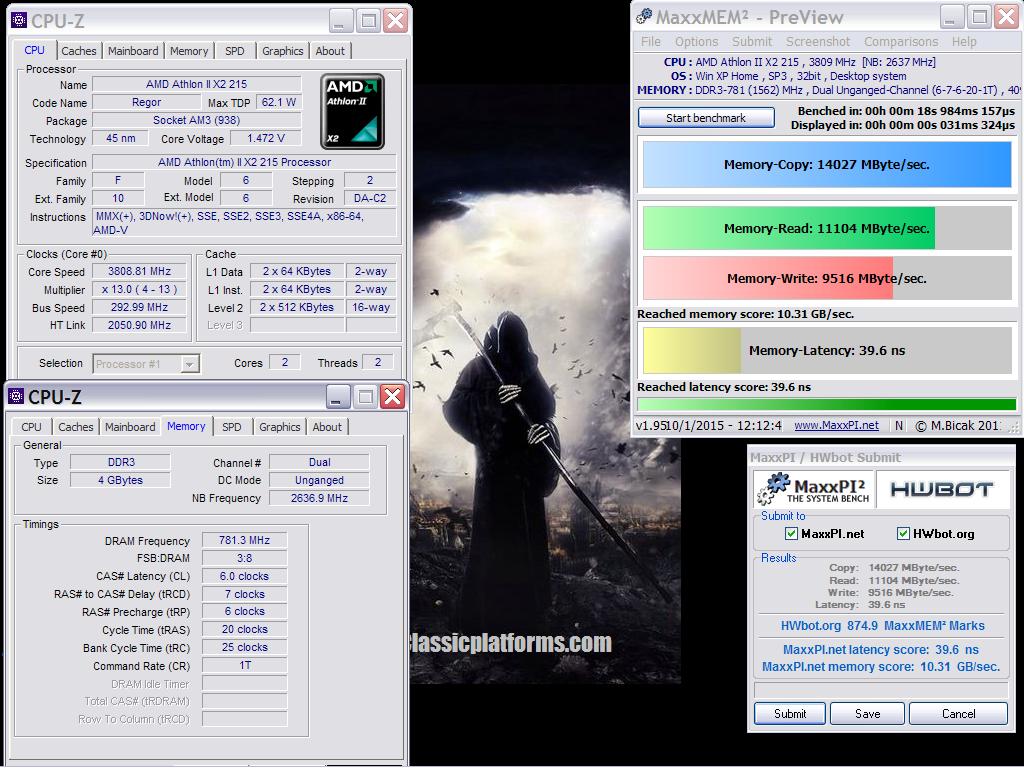Viewport: 1024px width, 768px height.
Task: Select SPD tab in bottom CPU-Z window
Action: [232, 427]
